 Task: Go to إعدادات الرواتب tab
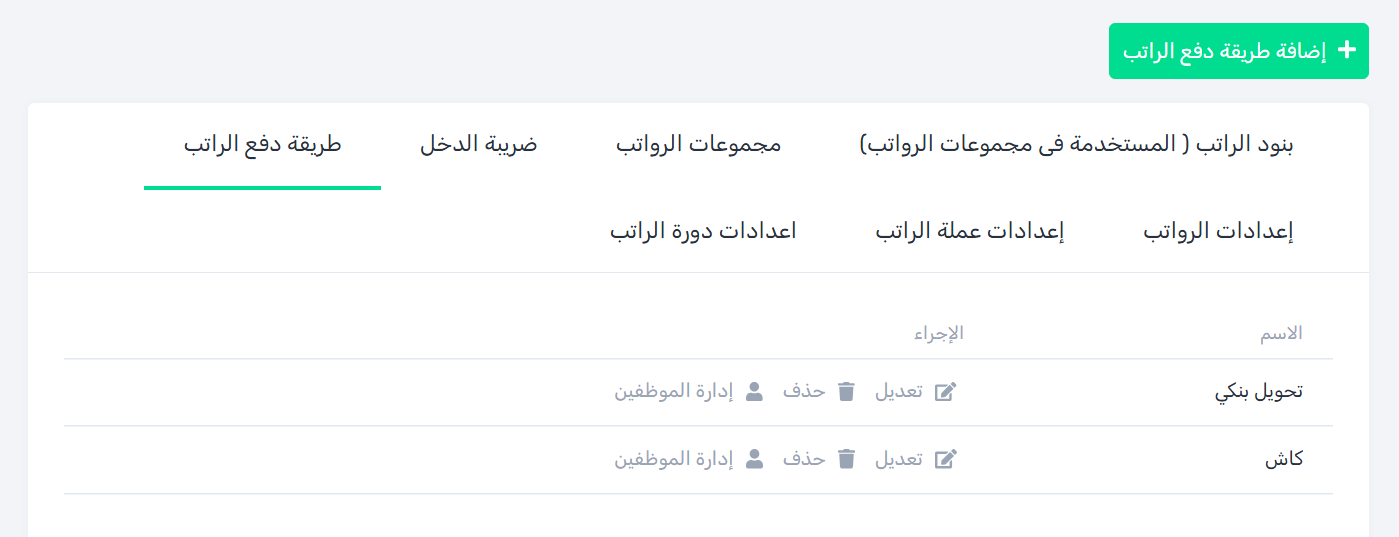pyautogui.click(x=1218, y=232)
